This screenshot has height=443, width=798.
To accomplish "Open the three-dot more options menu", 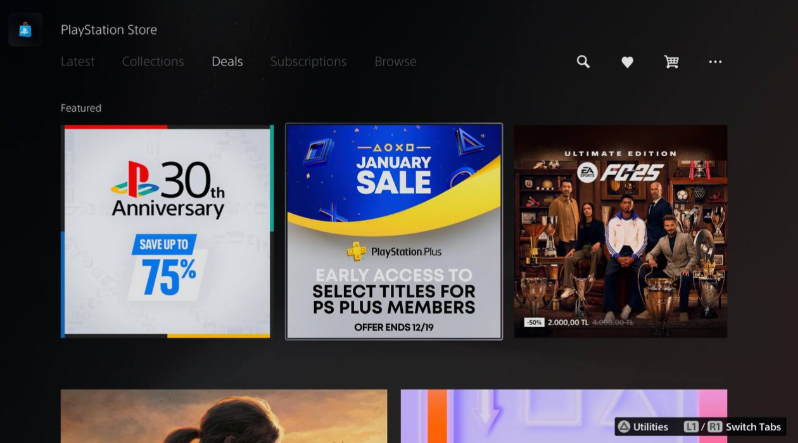I will tap(715, 62).
